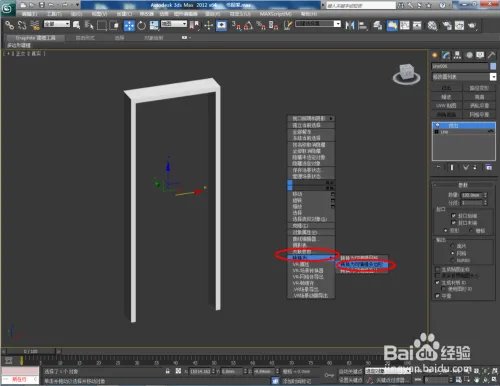Activate the Select and Rotate tool
The image size is (500, 386).
[x=141, y=25]
